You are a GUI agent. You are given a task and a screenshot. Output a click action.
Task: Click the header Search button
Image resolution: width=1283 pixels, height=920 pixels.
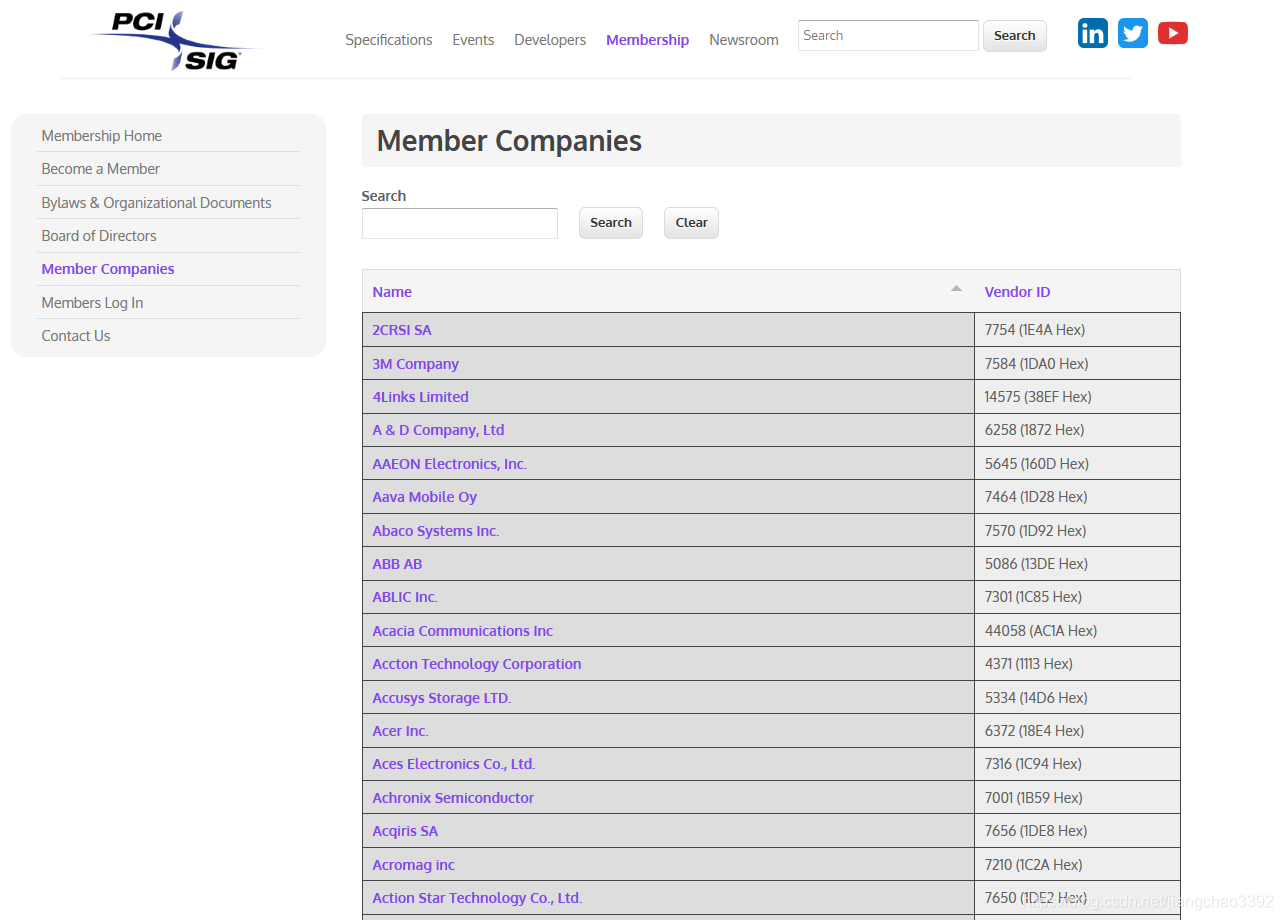(1015, 35)
